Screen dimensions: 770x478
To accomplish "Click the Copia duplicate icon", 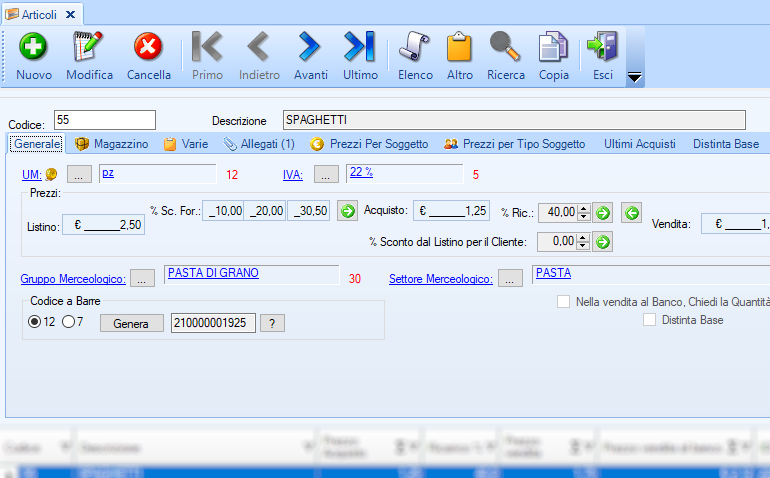I will tap(553, 47).
